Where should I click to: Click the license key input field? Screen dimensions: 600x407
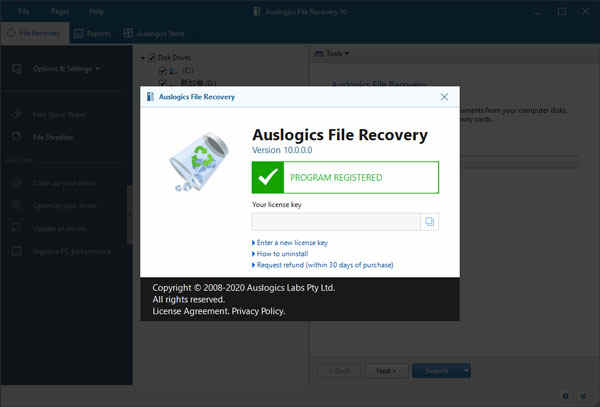pyautogui.click(x=335, y=222)
